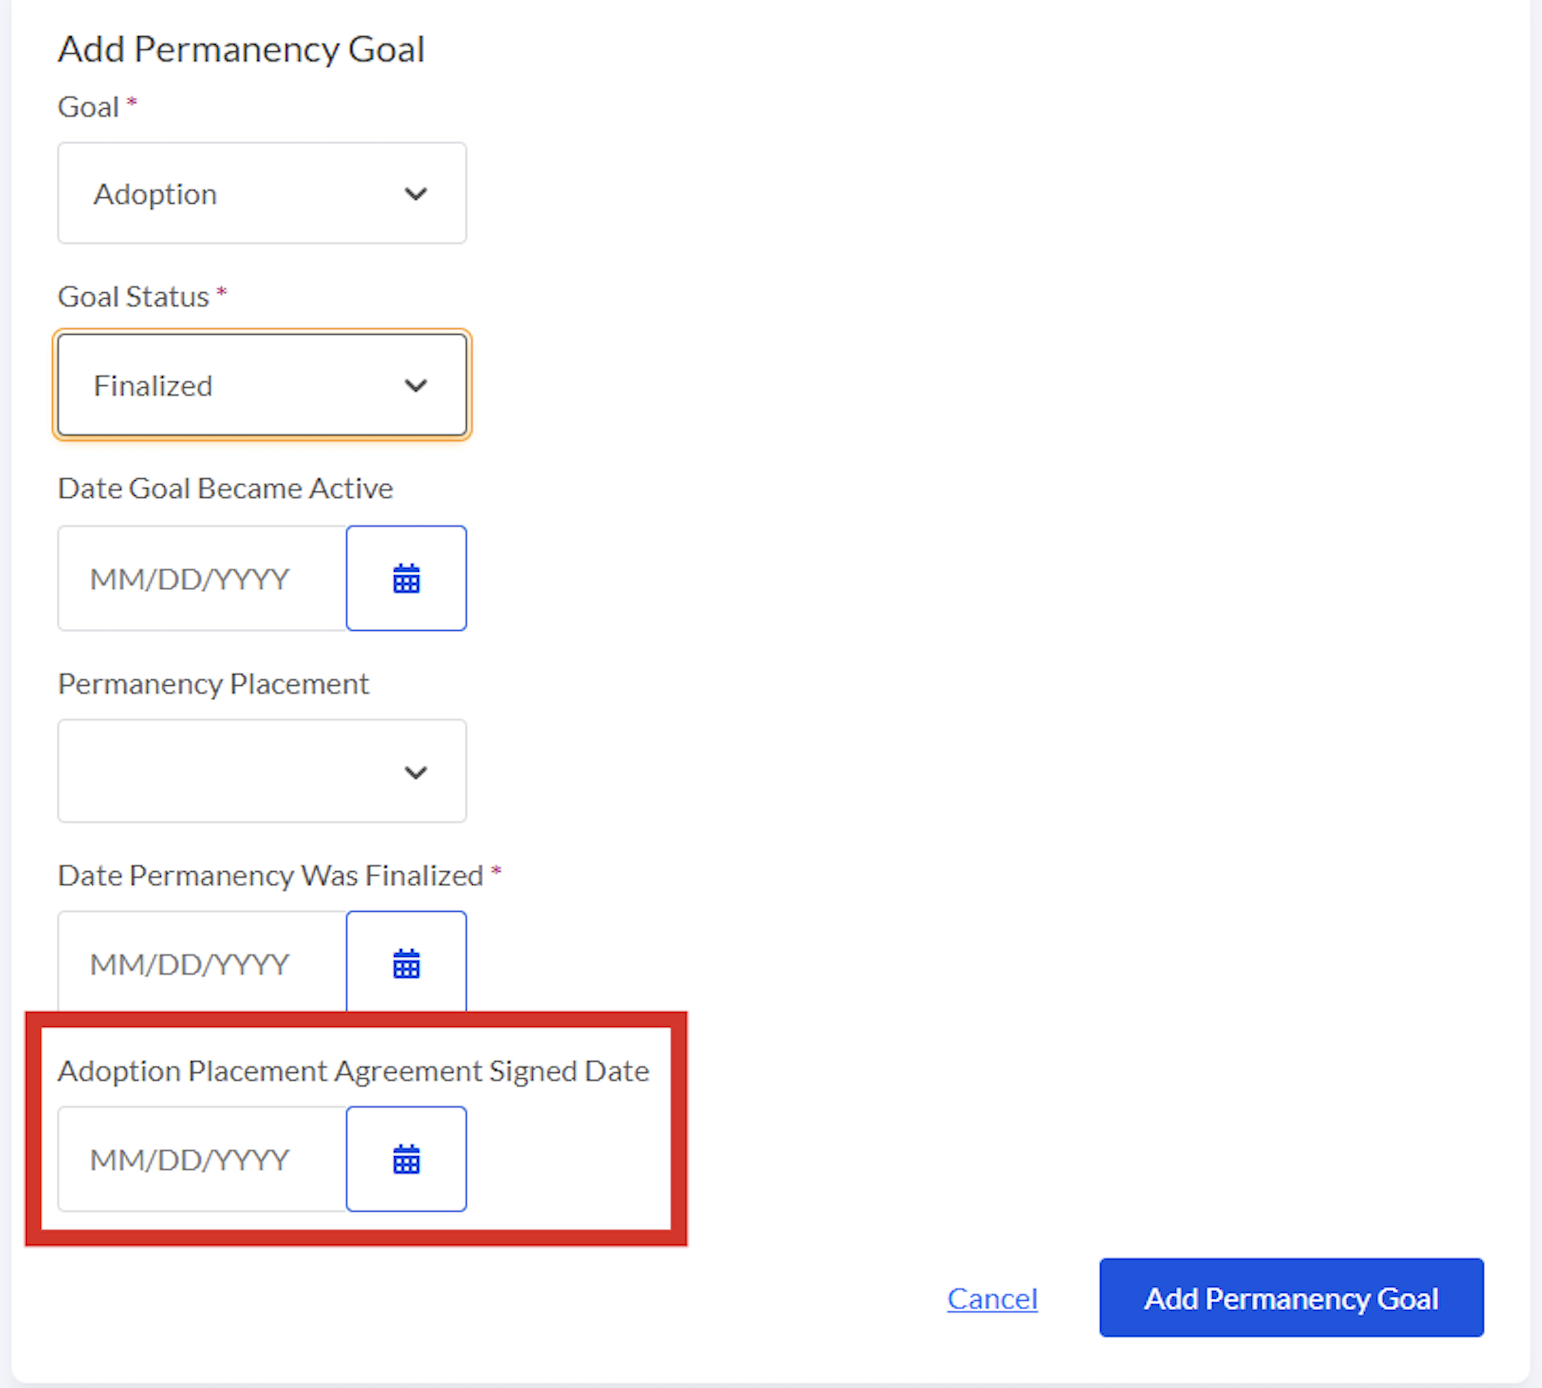Click the chevron on the Goal Status dropdown
Viewport: 1542px width, 1388px height.
417,385
